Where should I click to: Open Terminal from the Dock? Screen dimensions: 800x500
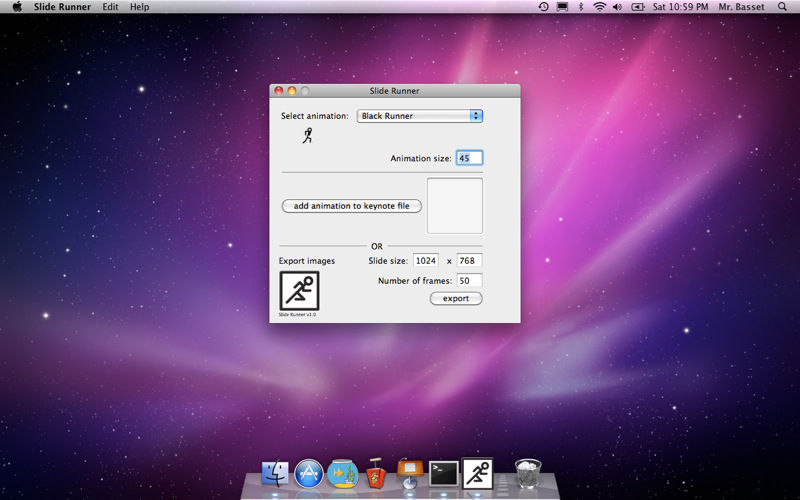point(443,473)
